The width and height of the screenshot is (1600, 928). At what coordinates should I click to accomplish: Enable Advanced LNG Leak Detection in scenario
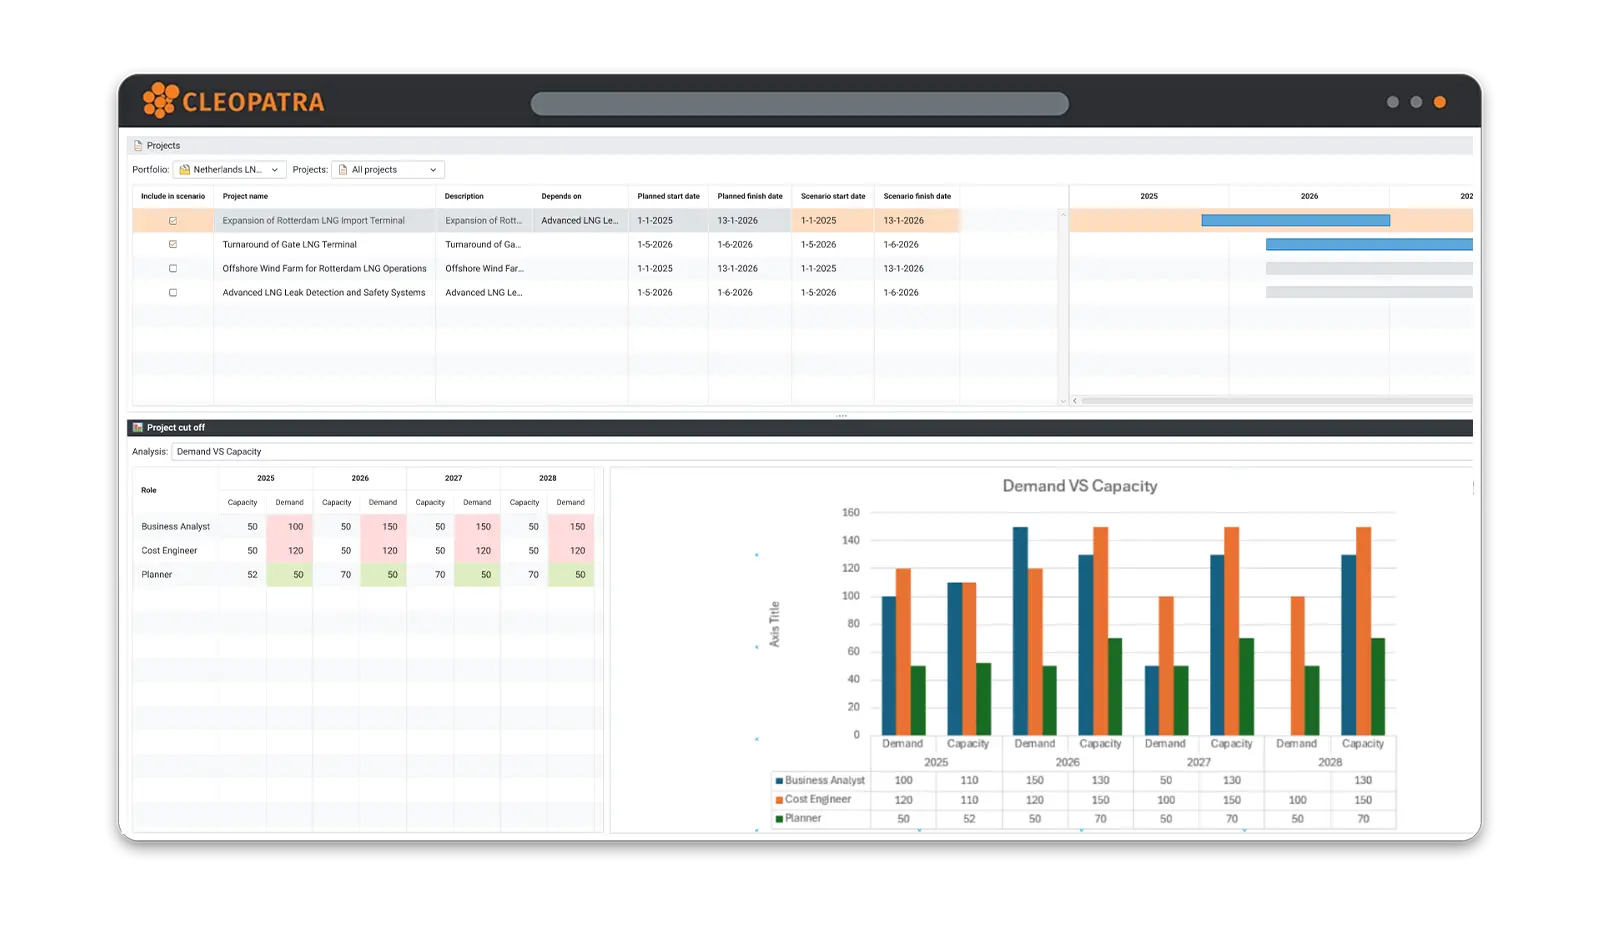pyautogui.click(x=173, y=292)
